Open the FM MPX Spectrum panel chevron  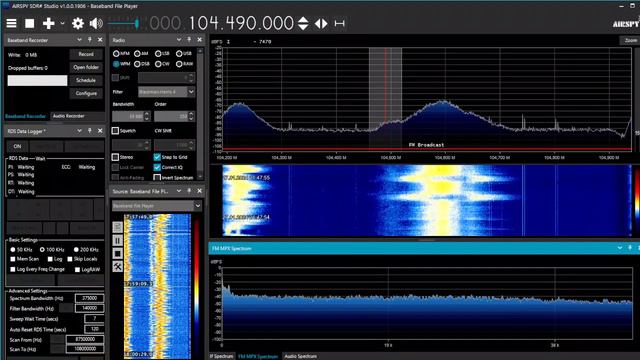click(620, 248)
